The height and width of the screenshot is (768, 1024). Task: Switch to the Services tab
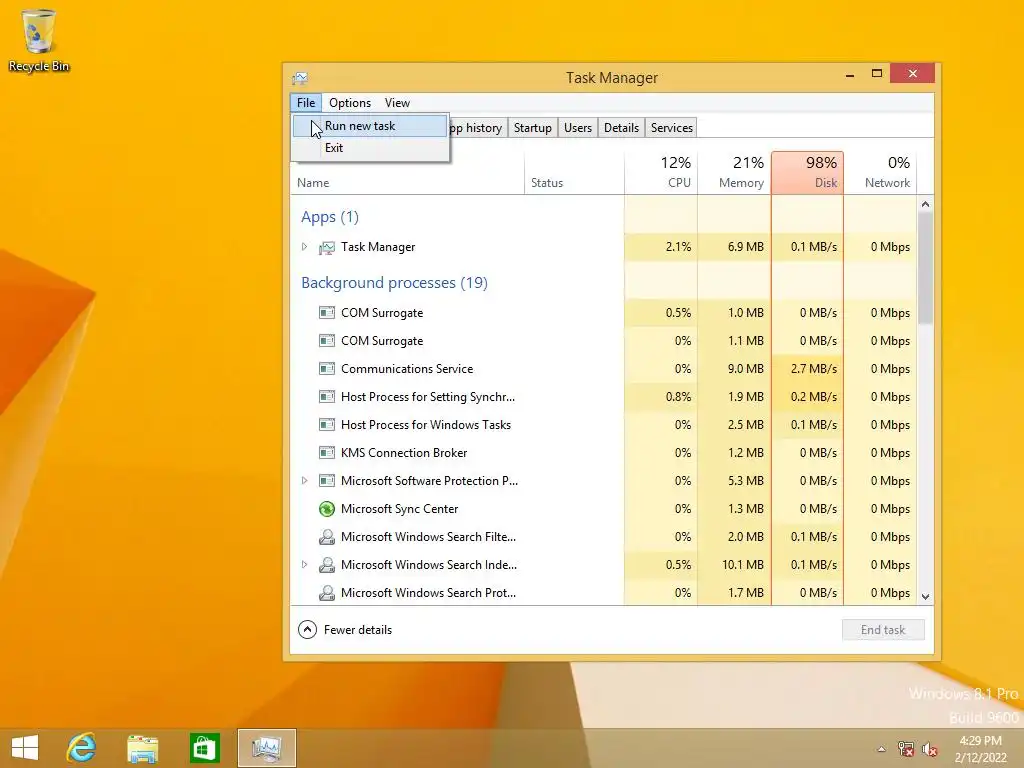tap(671, 128)
